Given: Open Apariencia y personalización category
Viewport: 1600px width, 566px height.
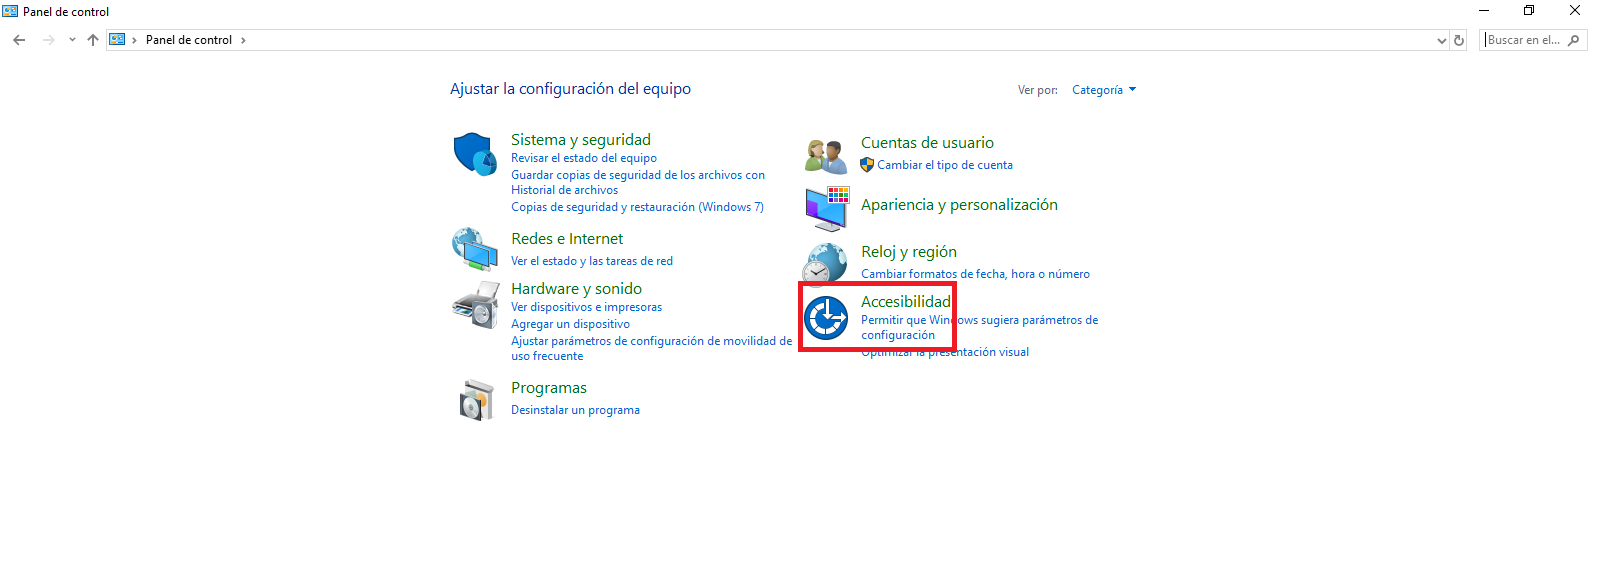Looking at the screenshot, I should [960, 205].
